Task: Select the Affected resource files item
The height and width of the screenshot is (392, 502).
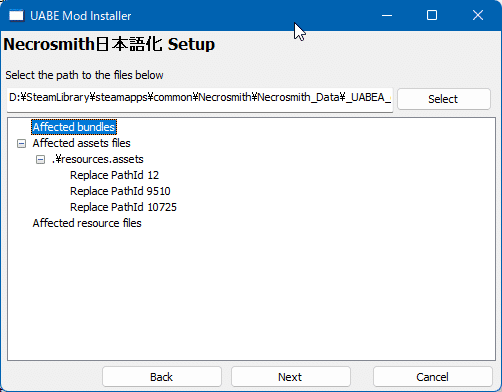Action: point(87,223)
